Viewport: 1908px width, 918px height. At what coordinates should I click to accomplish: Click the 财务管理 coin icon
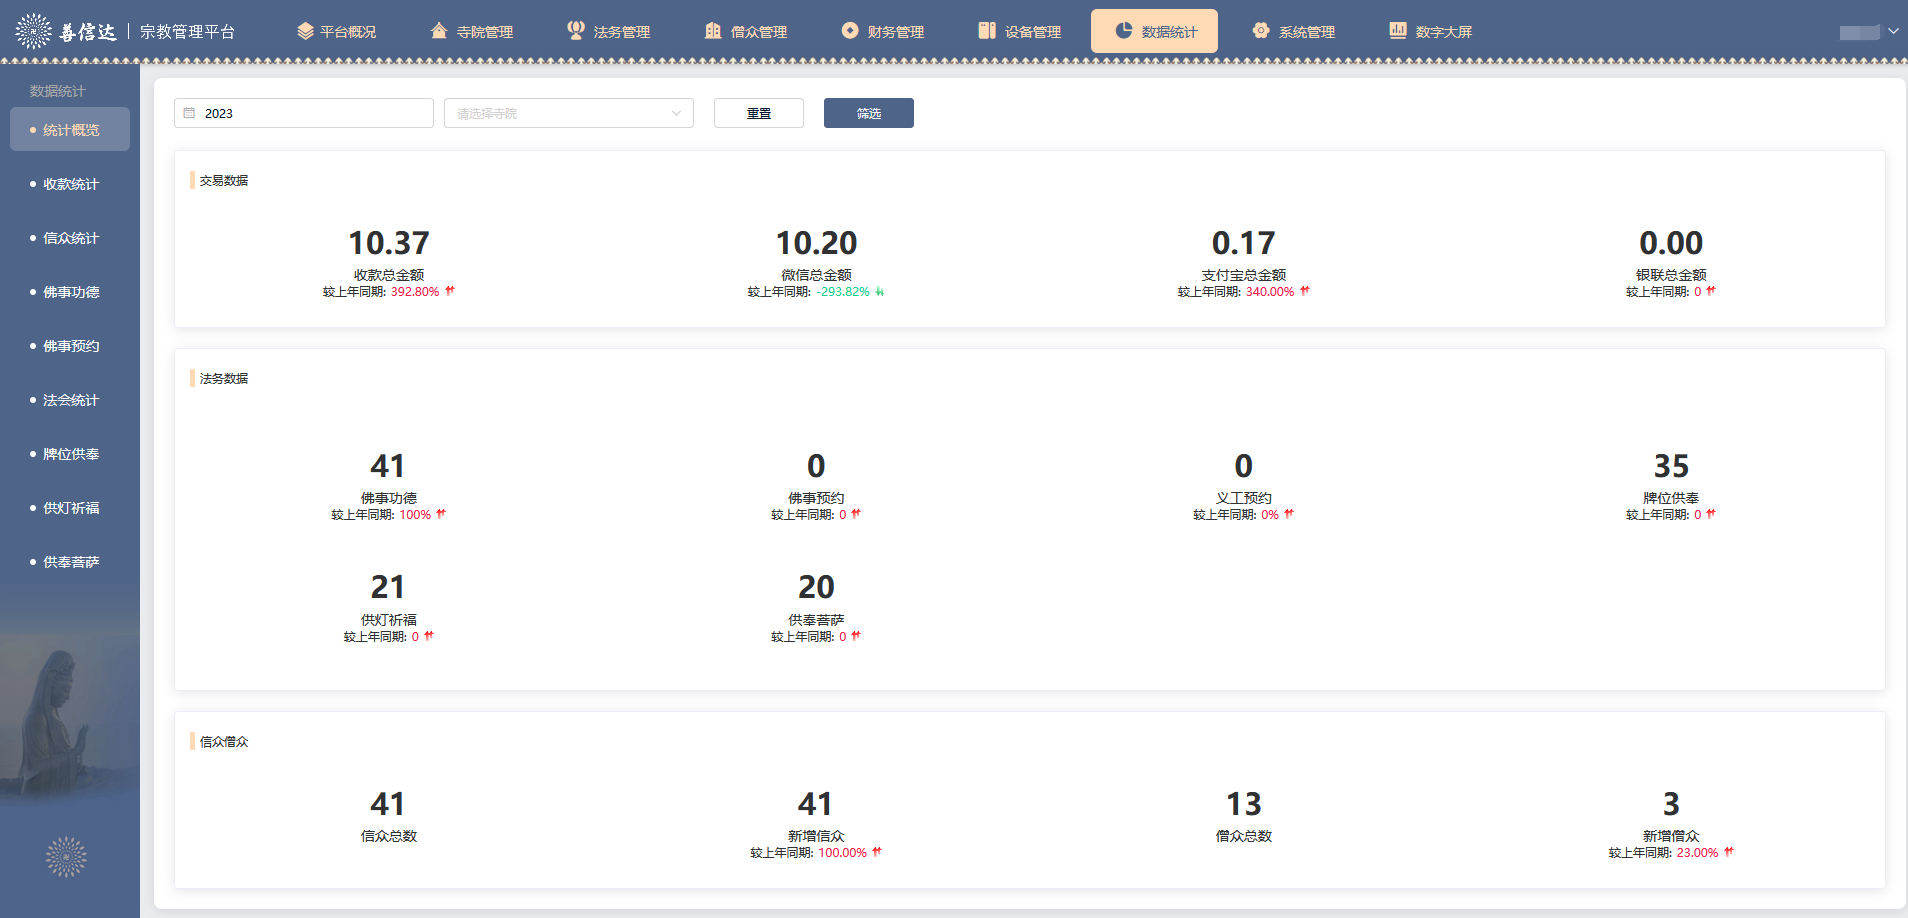click(x=850, y=31)
